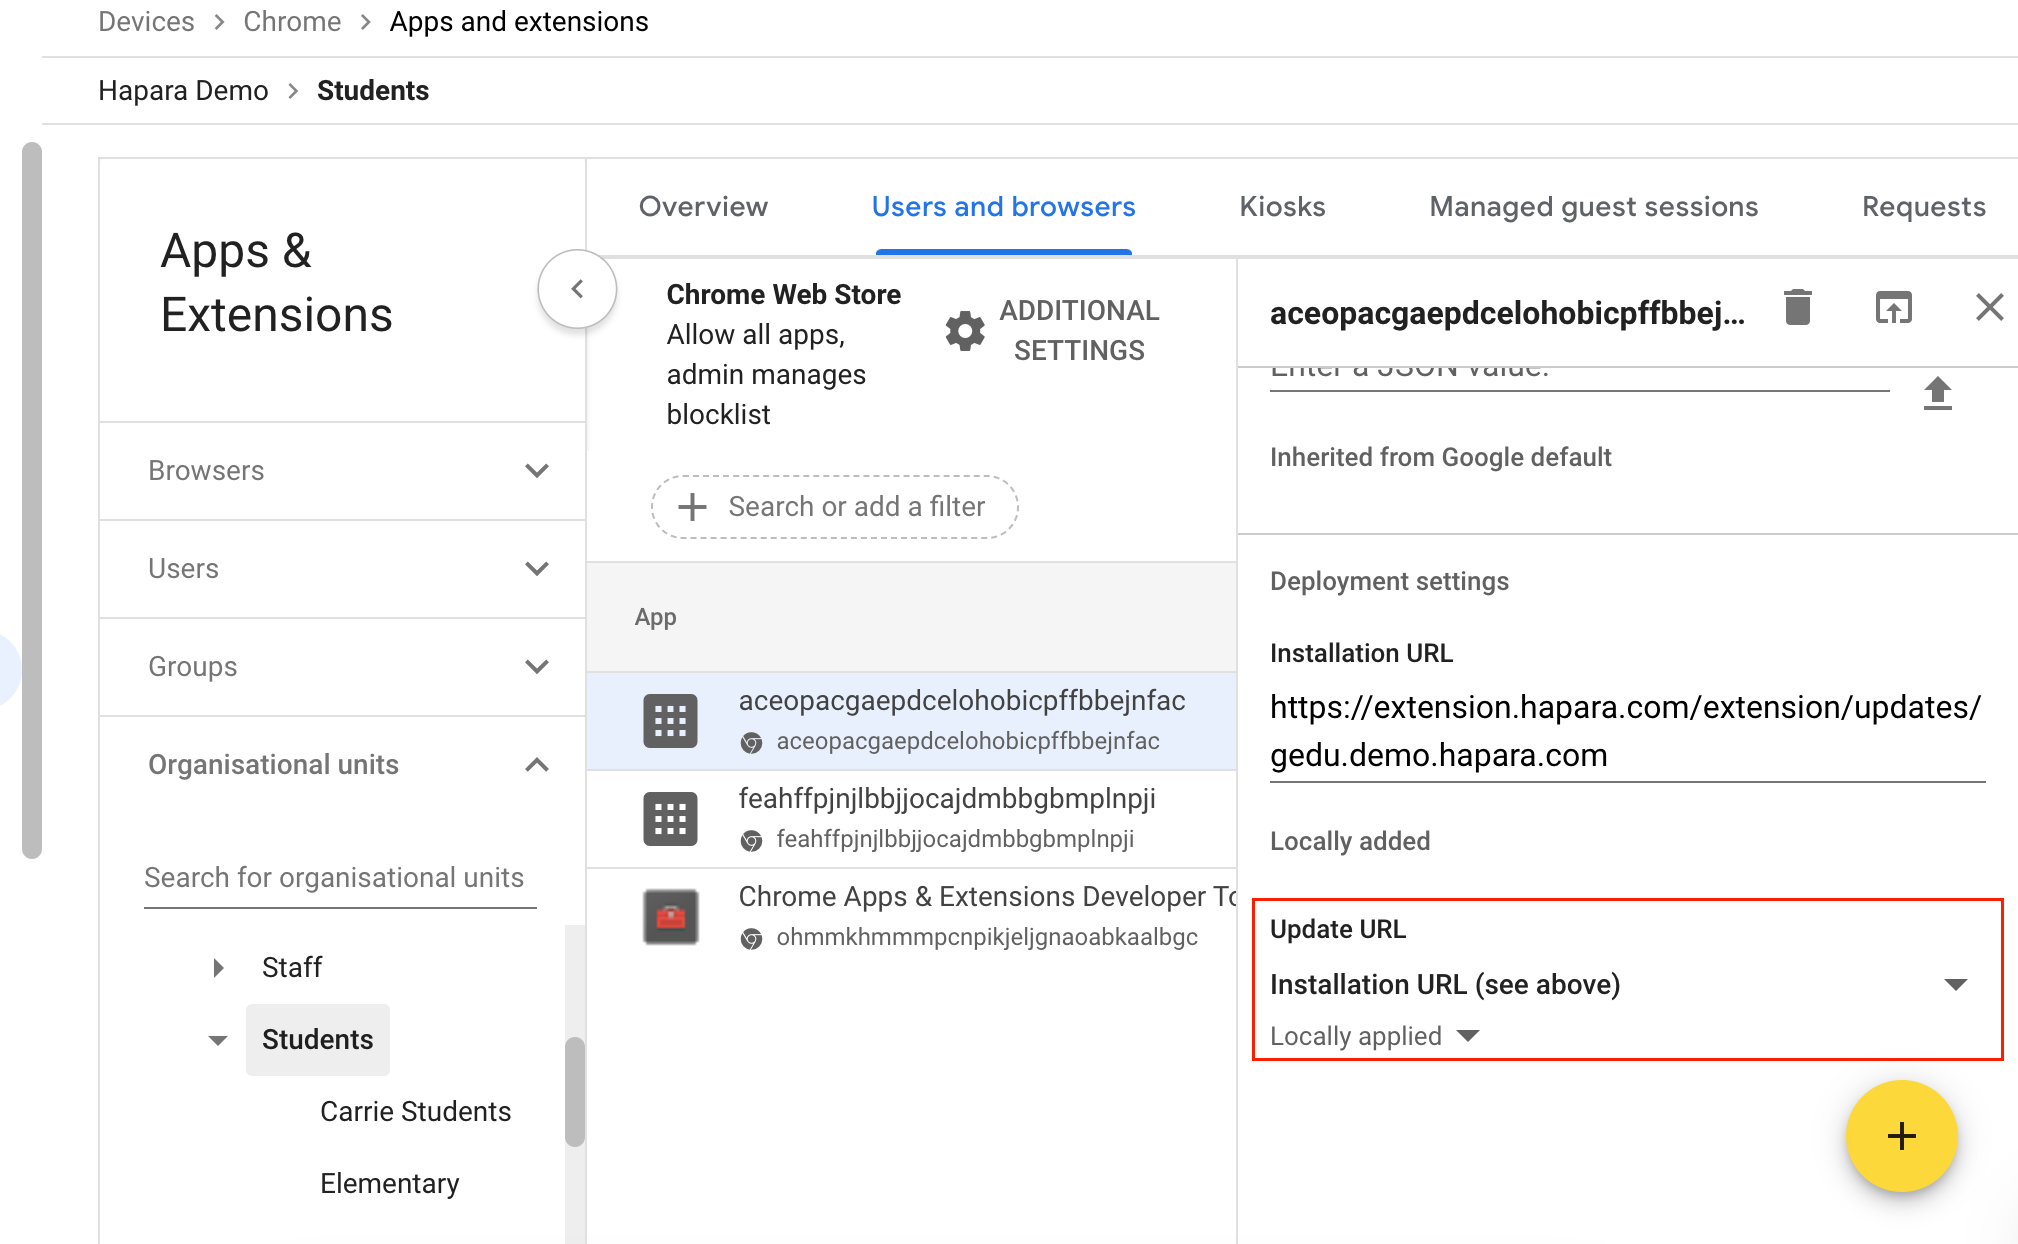The height and width of the screenshot is (1244, 2018).
Task: Click plus icon in filter search box
Action: click(692, 507)
